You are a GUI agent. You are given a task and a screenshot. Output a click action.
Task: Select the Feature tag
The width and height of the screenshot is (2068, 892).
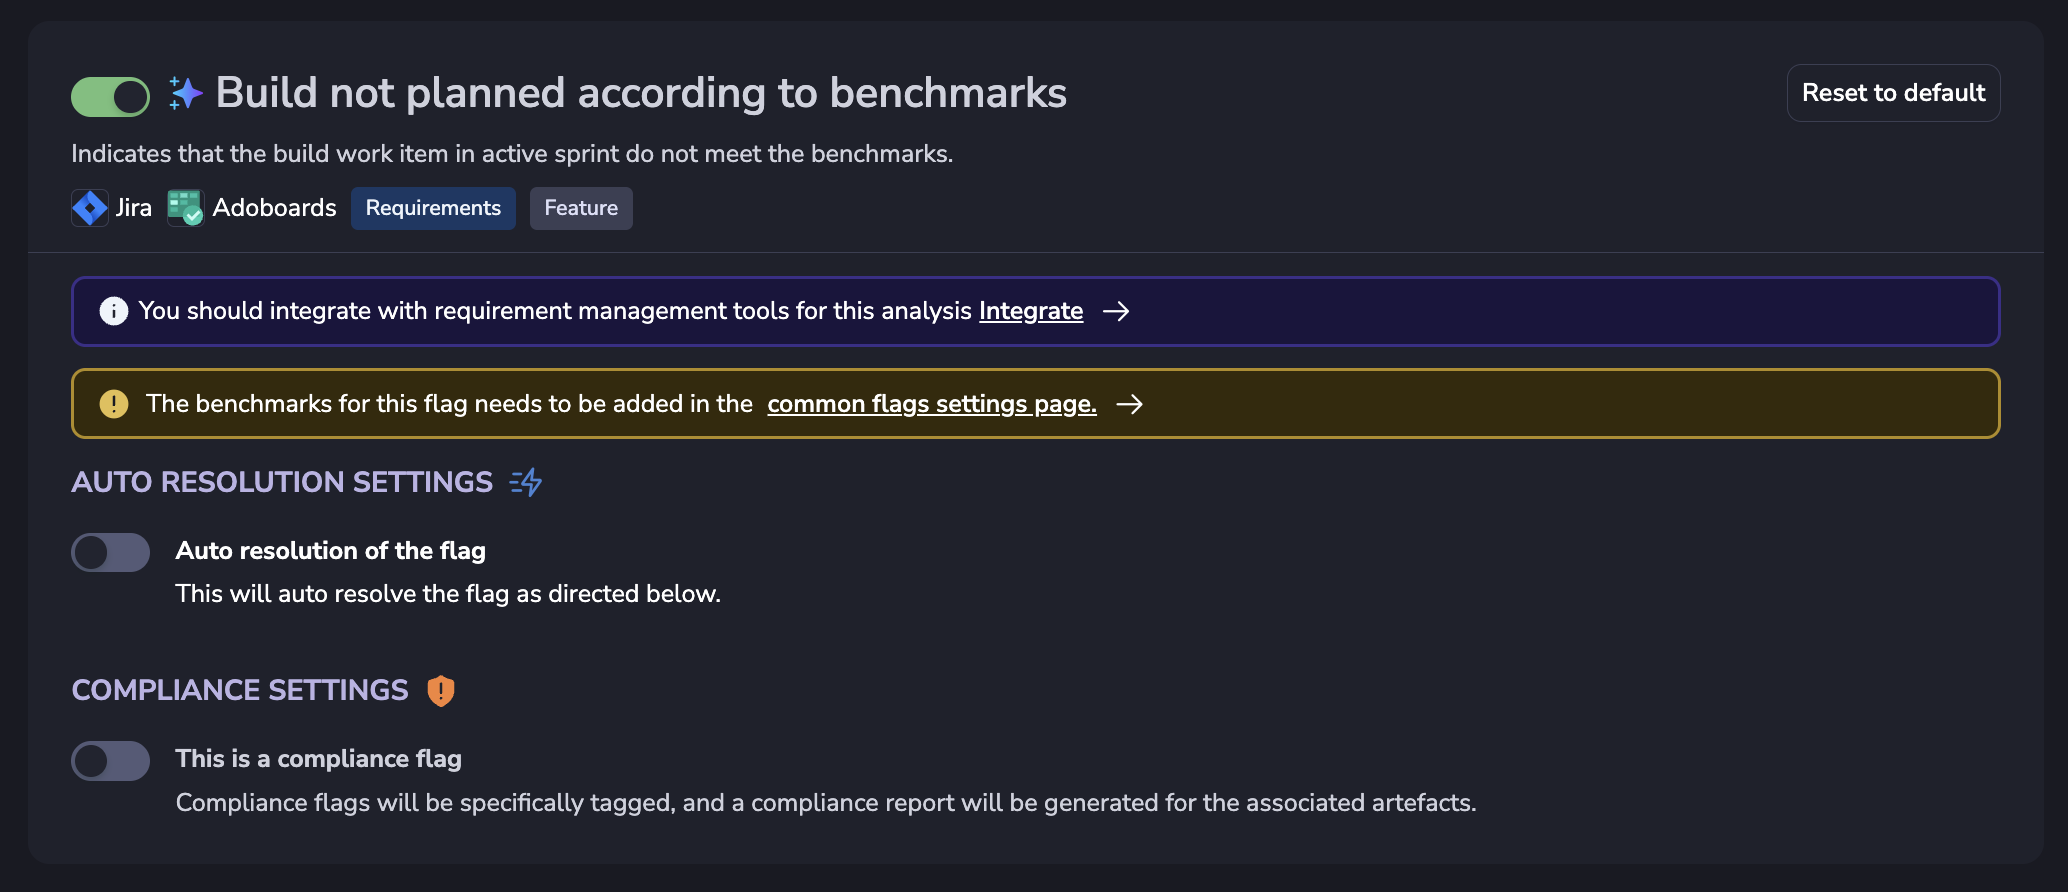coord(581,208)
